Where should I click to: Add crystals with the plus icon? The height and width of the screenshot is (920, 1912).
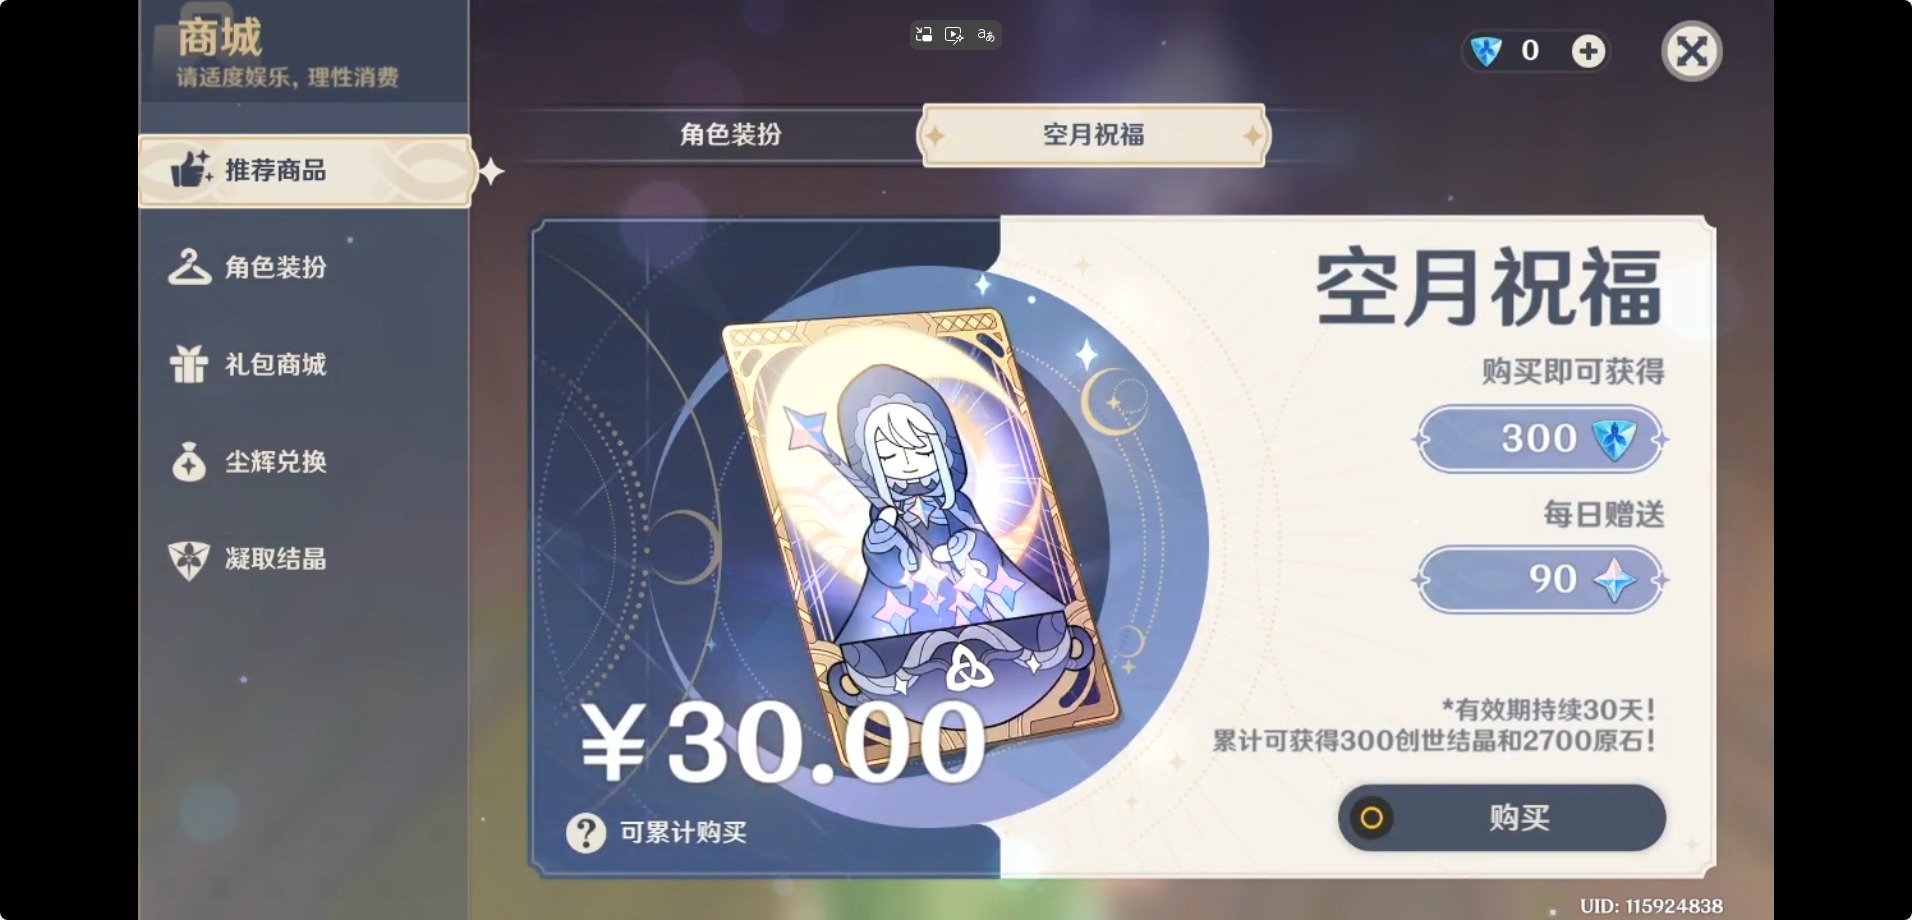pyautogui.click(x=1588, y=51)
